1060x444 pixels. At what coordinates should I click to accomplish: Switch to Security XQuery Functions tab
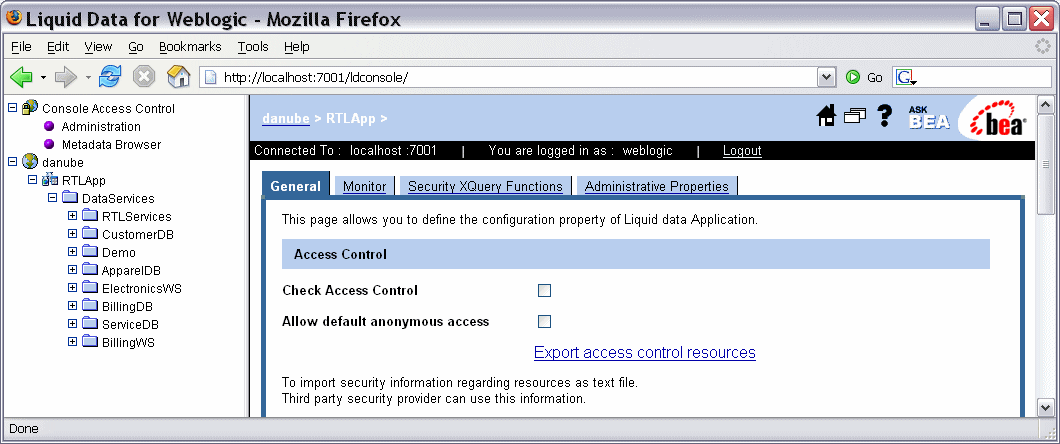pyautogui.click(x=485, y=187)
